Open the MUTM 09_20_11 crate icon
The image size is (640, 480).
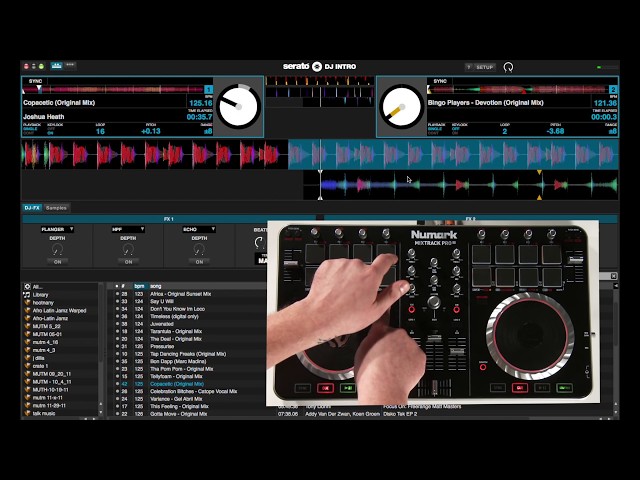pyautogui.click(x=27, y=374)
